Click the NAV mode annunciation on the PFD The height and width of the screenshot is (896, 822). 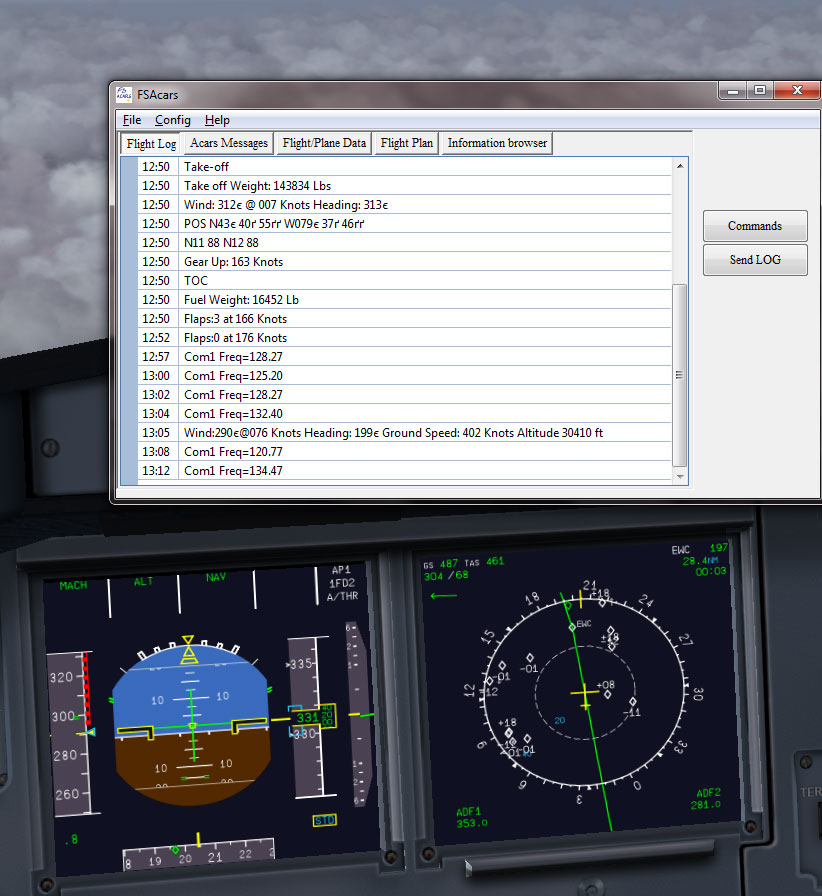tap(216, 577)
